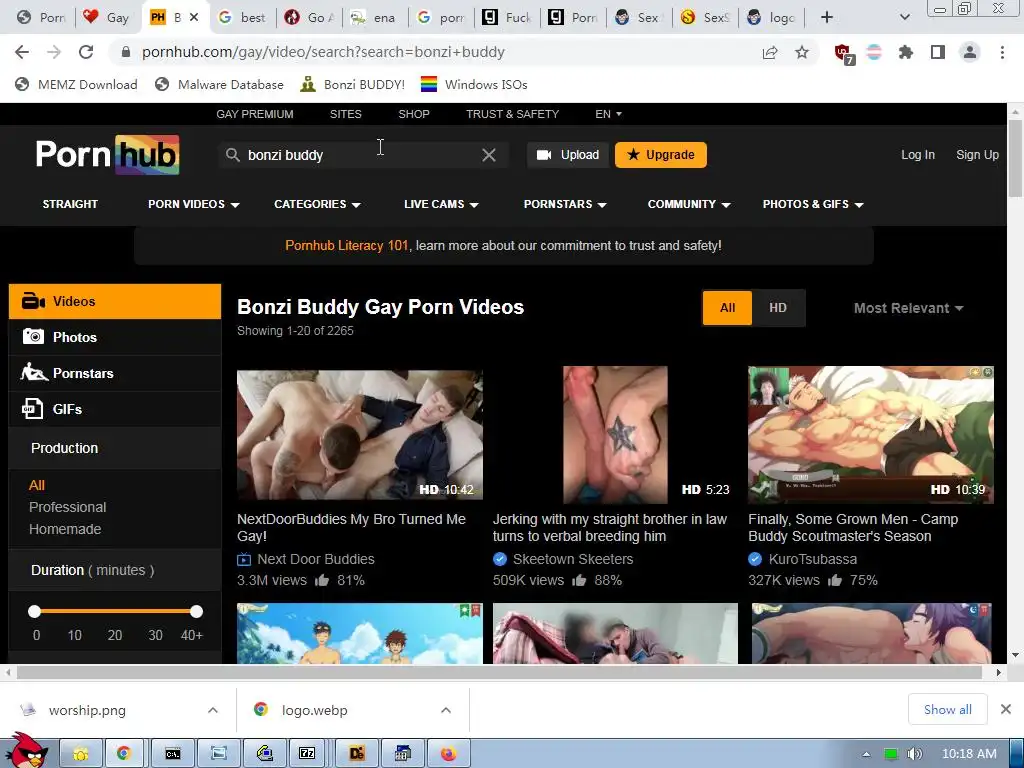Expand the CATEGORIES nav dropdown
The height and width of the screenshot is (768, 1024).
[x=317, y=204]
